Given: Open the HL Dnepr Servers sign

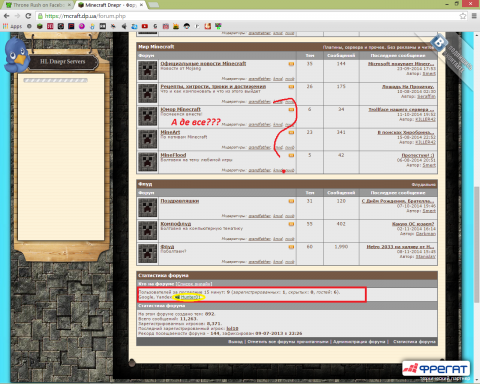Looking at the screenshot, I should (63, 62).
